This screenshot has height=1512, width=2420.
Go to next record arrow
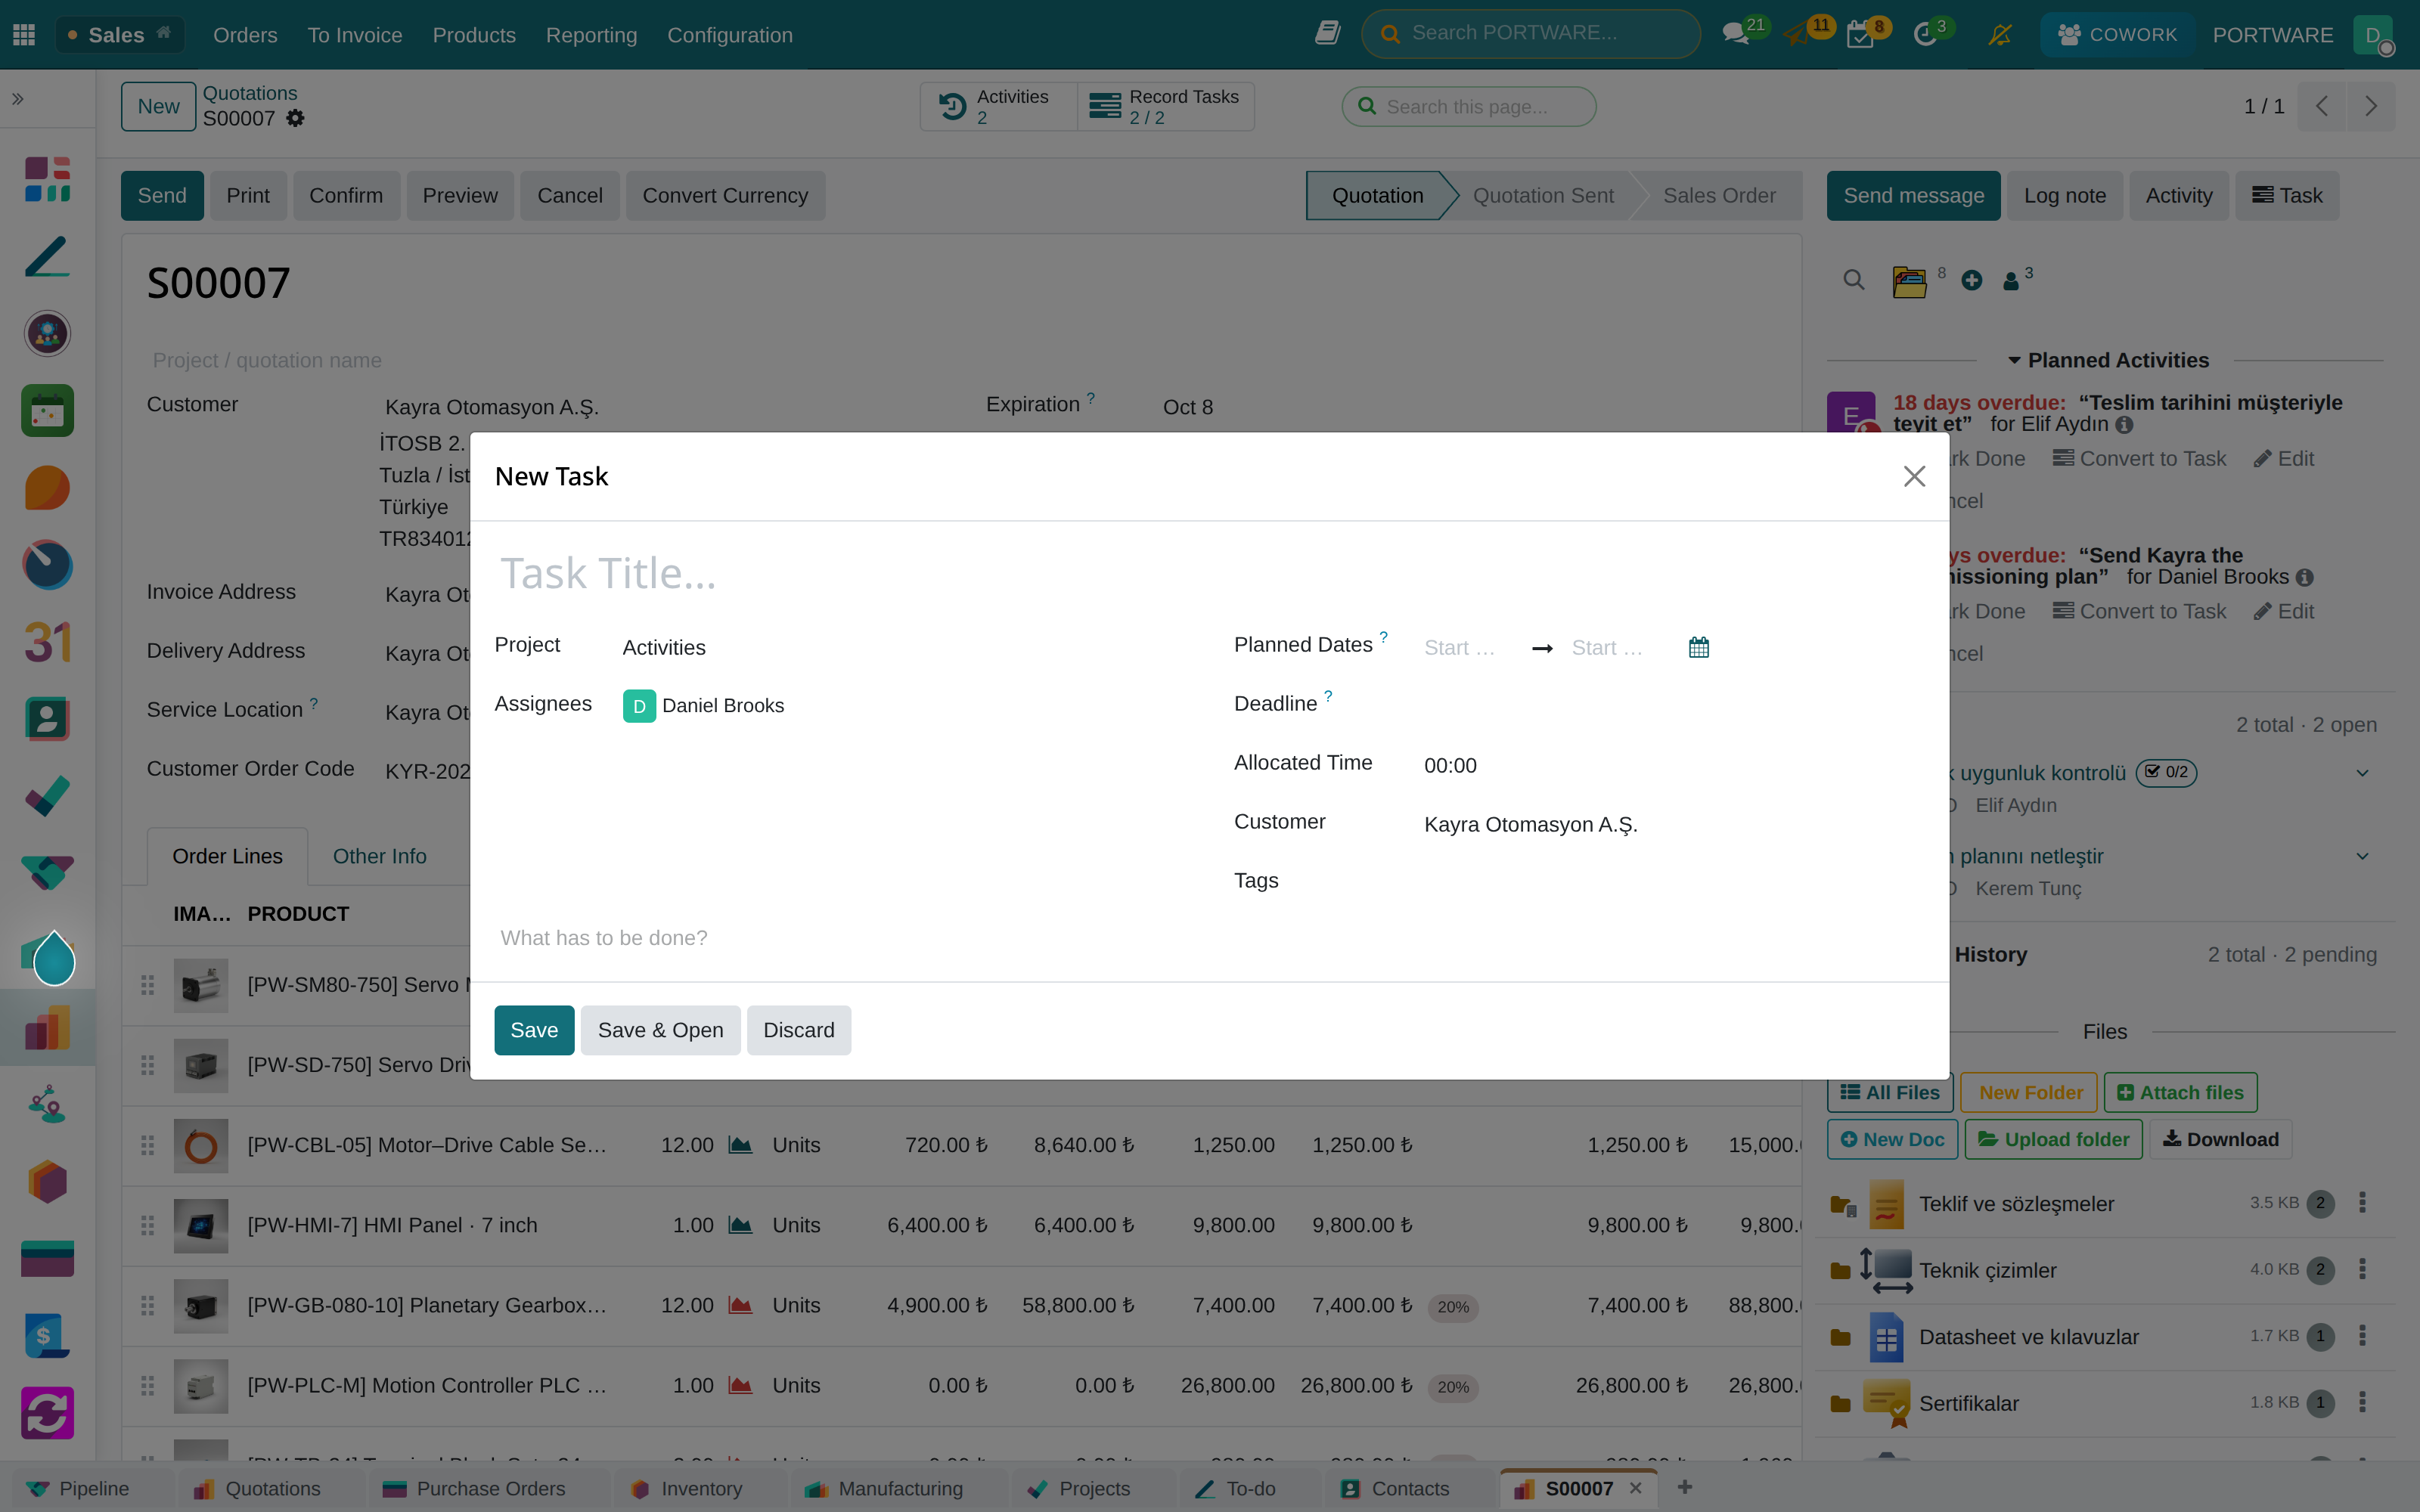pos(2371,106)
